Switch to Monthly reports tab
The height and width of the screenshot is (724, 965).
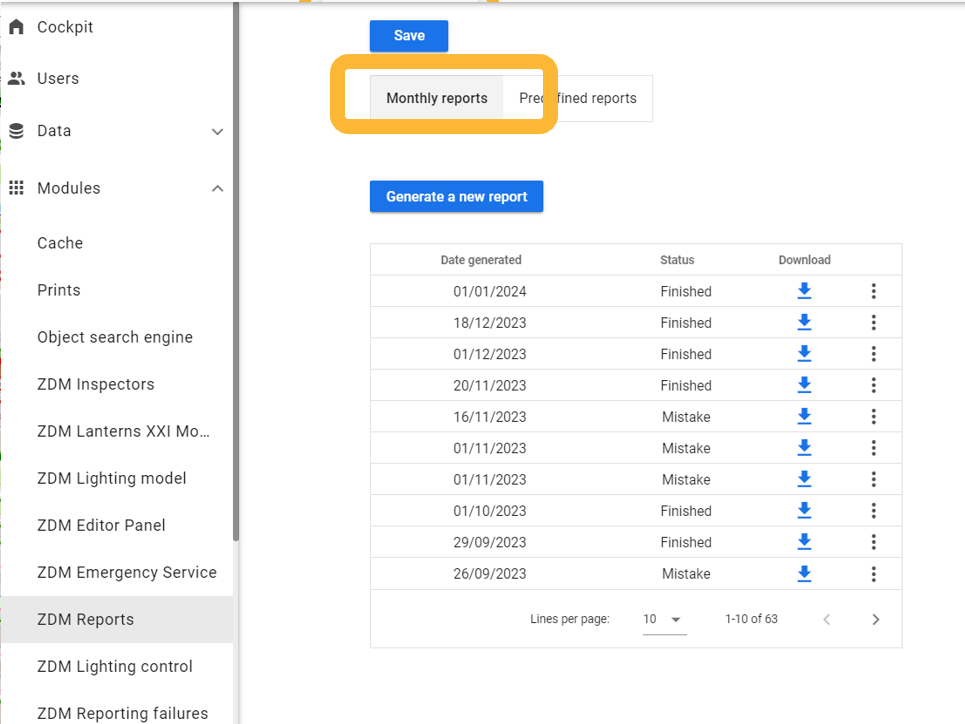pyautogui.click(x=437, y=99)
